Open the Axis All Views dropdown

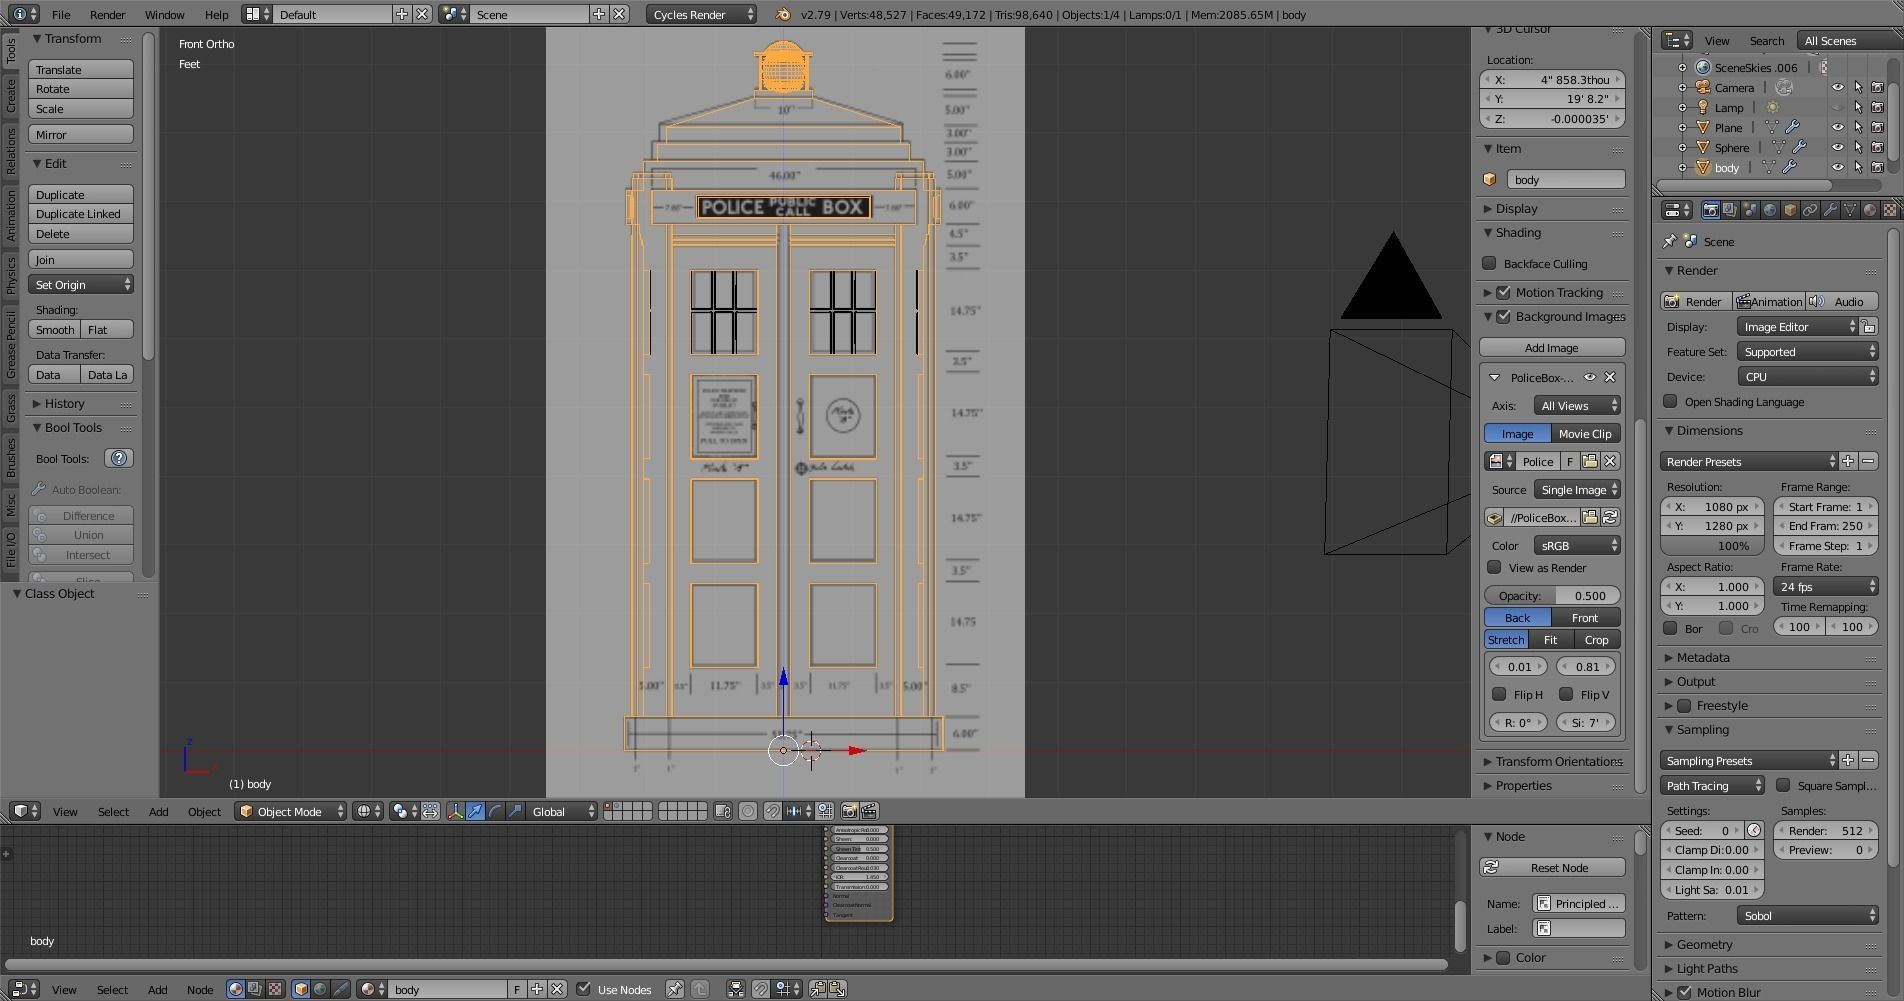click(x=1577, y=405)
